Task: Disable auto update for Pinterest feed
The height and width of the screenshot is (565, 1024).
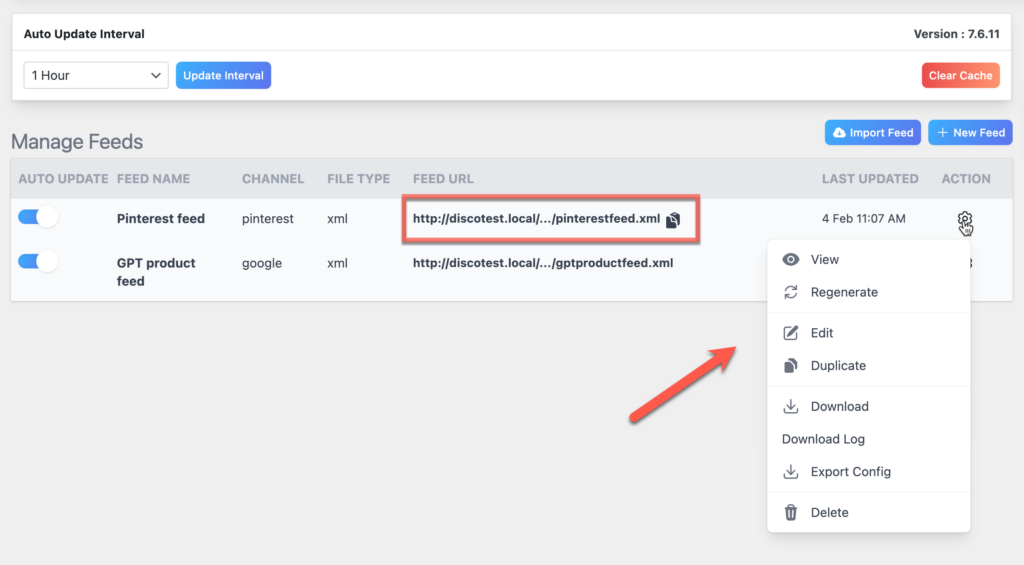Action: [x=38, y=217]
